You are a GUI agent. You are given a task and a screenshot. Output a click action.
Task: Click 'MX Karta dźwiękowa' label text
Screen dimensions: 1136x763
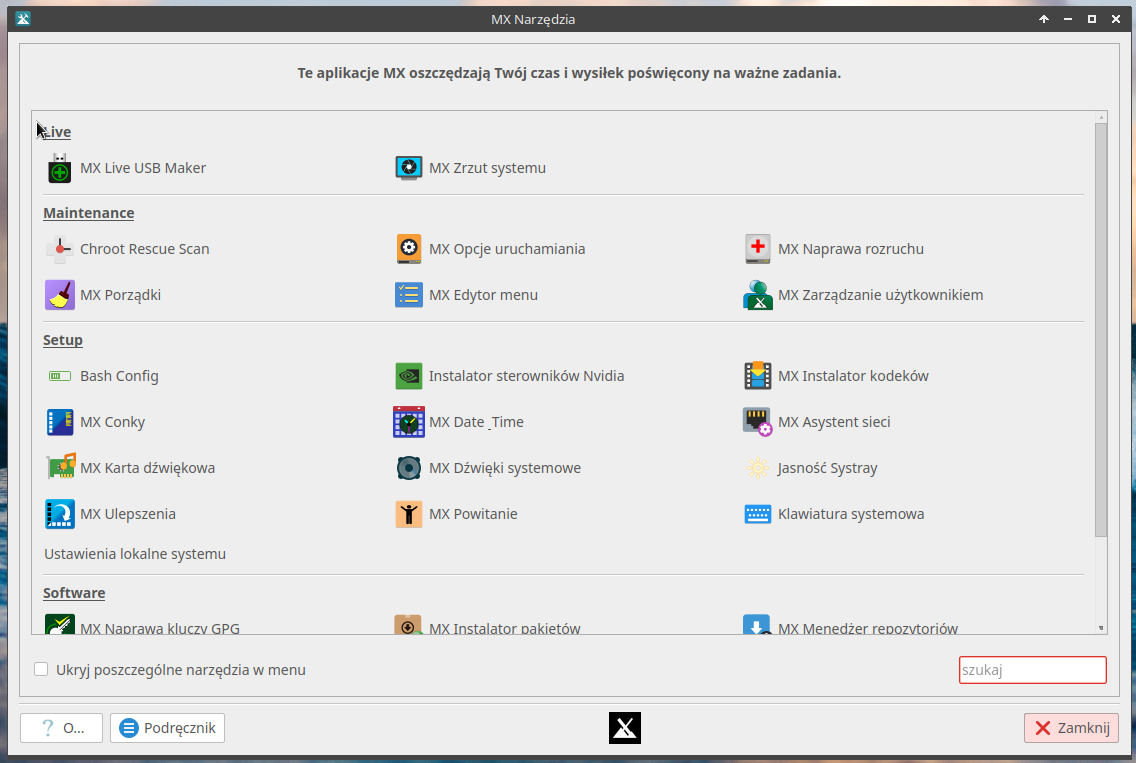[148, 468]
